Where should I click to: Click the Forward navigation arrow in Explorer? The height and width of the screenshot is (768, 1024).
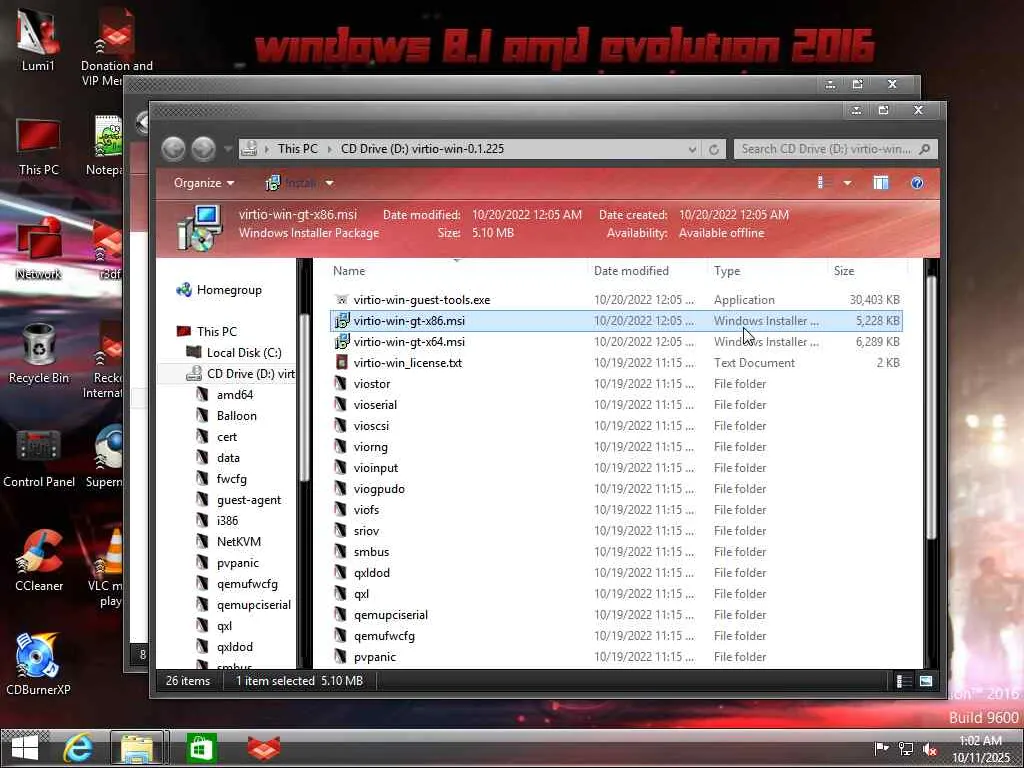coord(204,149)
